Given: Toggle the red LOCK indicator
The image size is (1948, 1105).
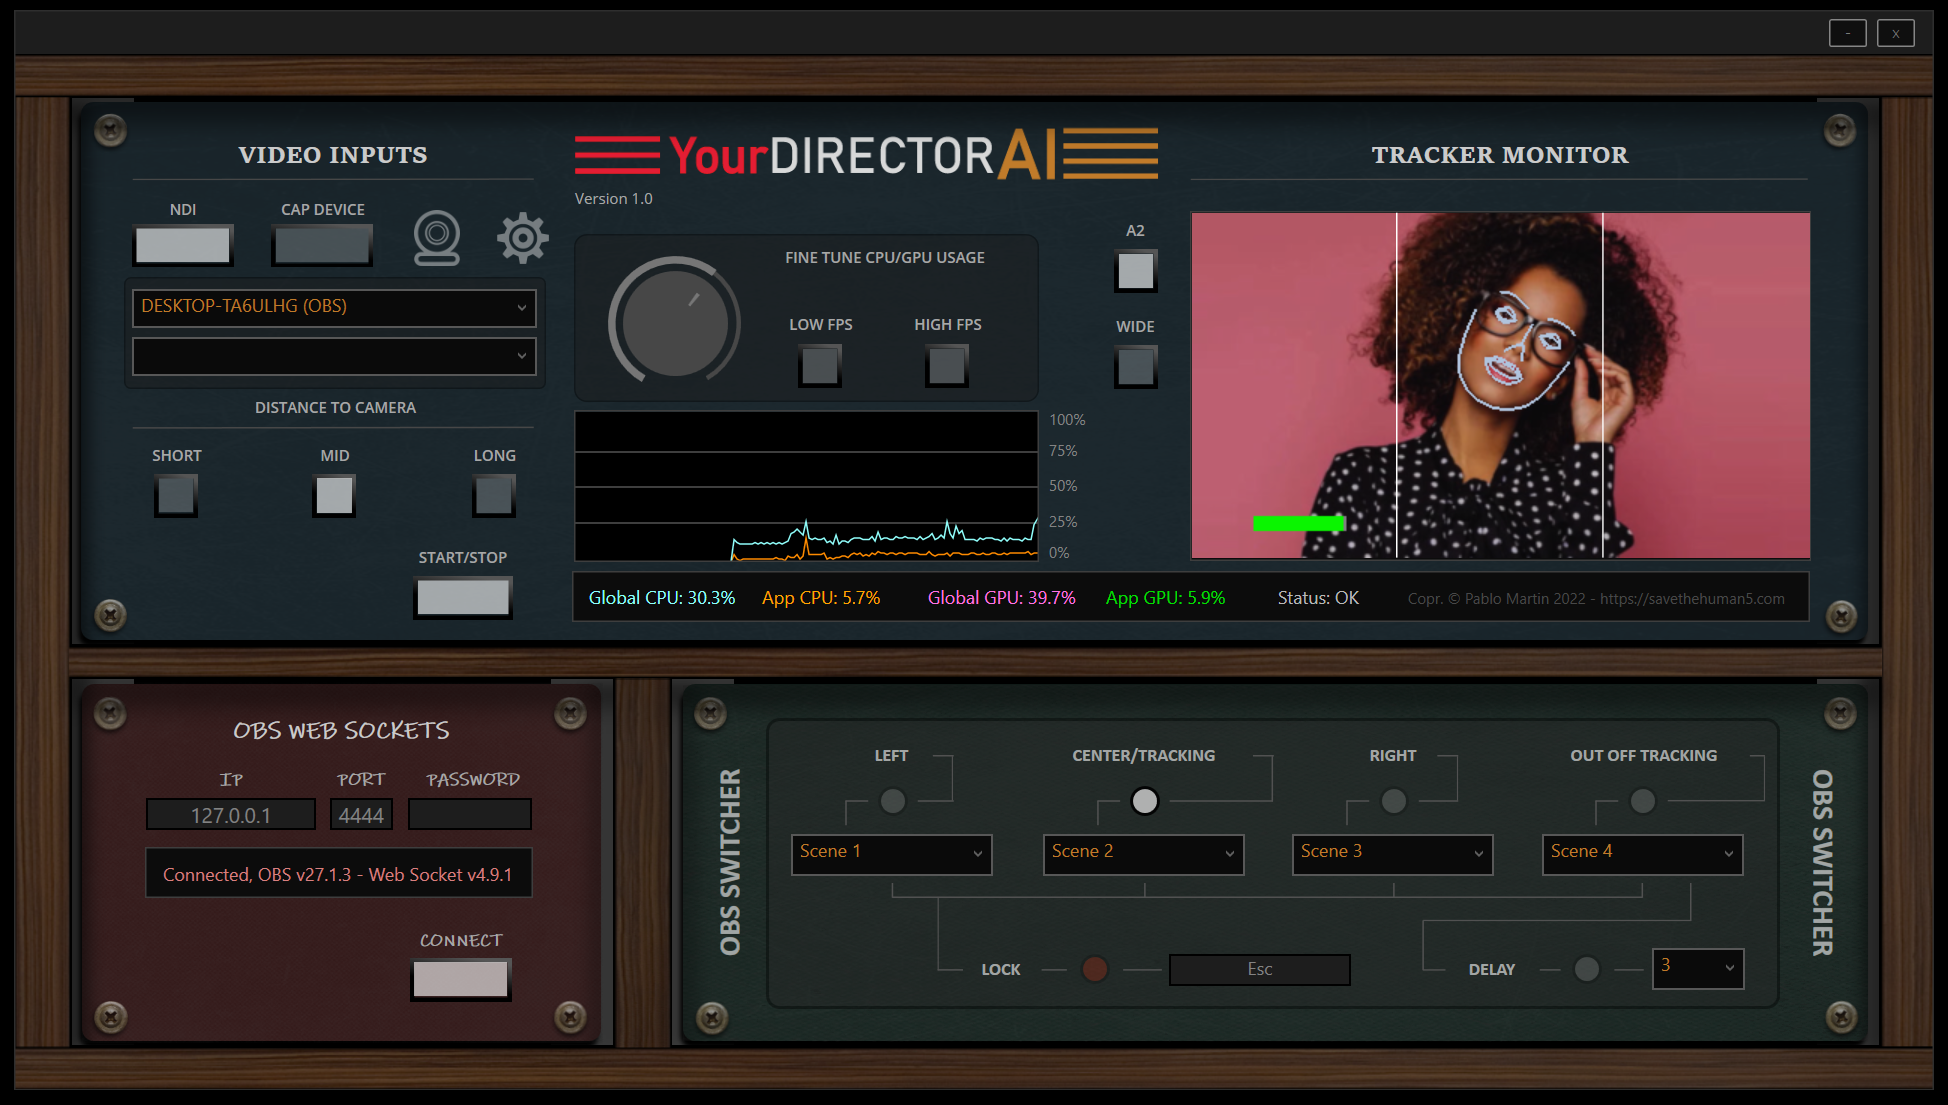Looking at the screenshot, I should point(1096,969).
